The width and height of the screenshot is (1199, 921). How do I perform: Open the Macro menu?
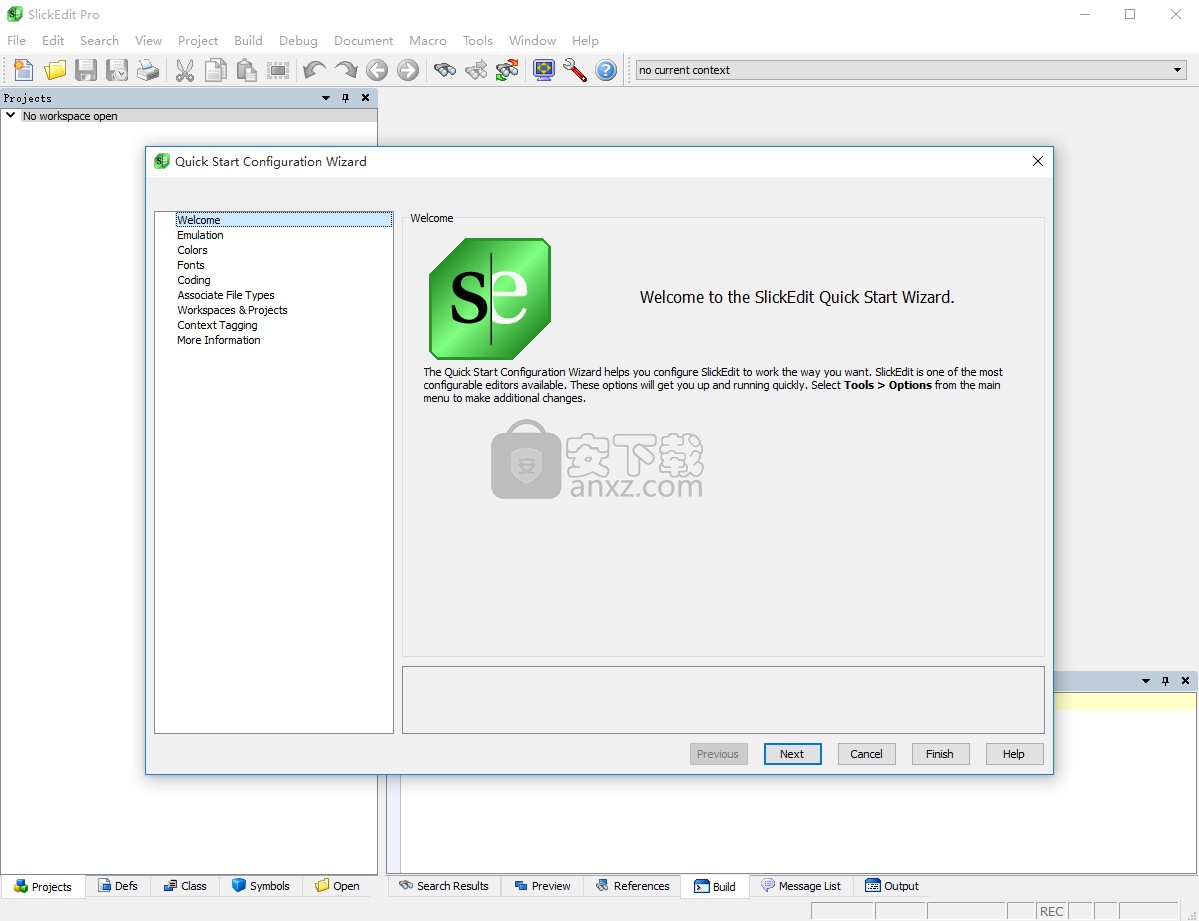coord(427,41)
